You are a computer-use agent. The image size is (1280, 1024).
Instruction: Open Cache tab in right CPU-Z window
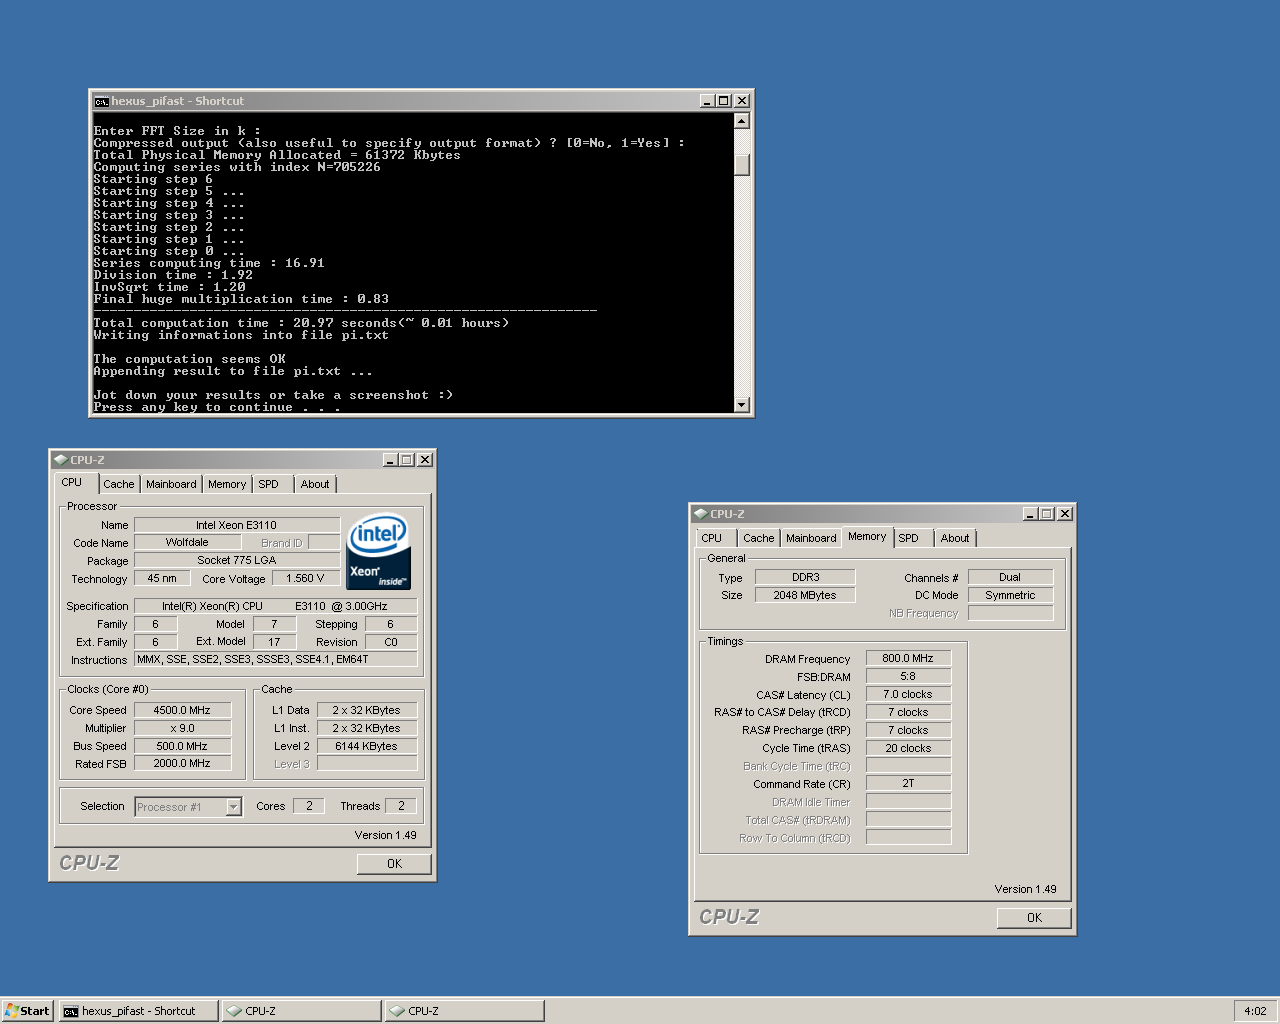pyautogui.click(x=758, y=538)
